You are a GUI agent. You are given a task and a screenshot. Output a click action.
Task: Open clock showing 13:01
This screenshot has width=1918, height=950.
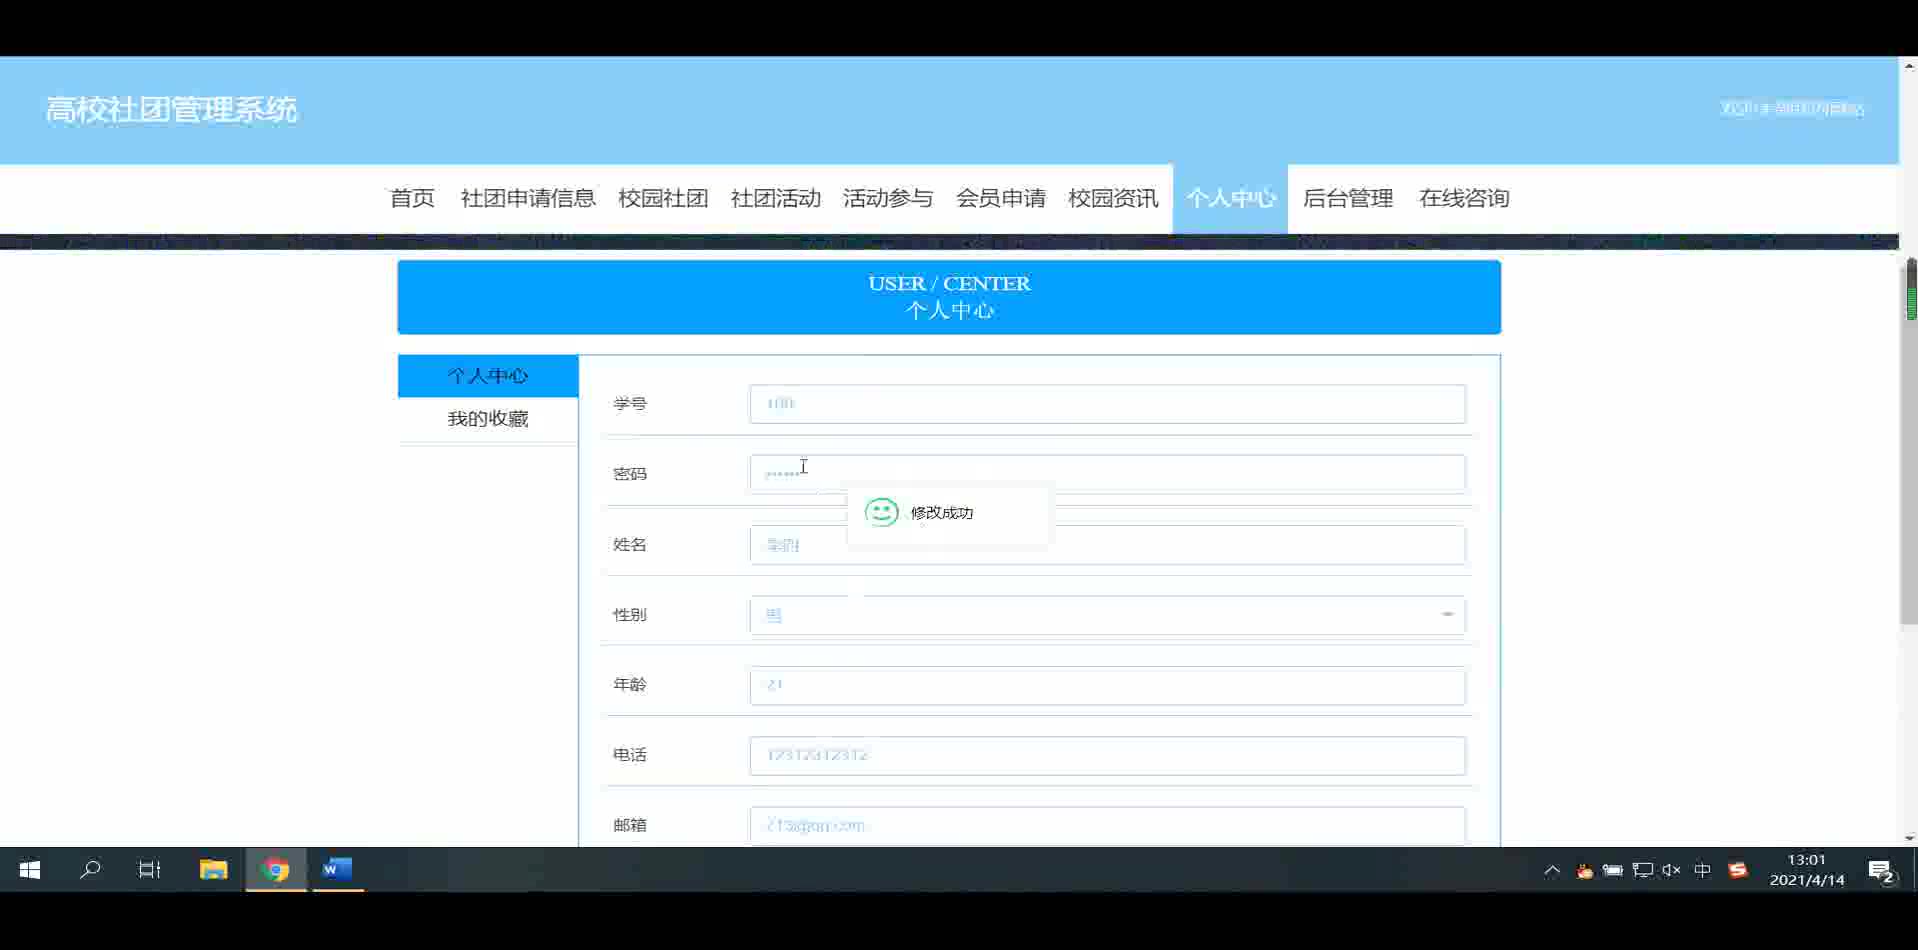(x=1807, y=870)
